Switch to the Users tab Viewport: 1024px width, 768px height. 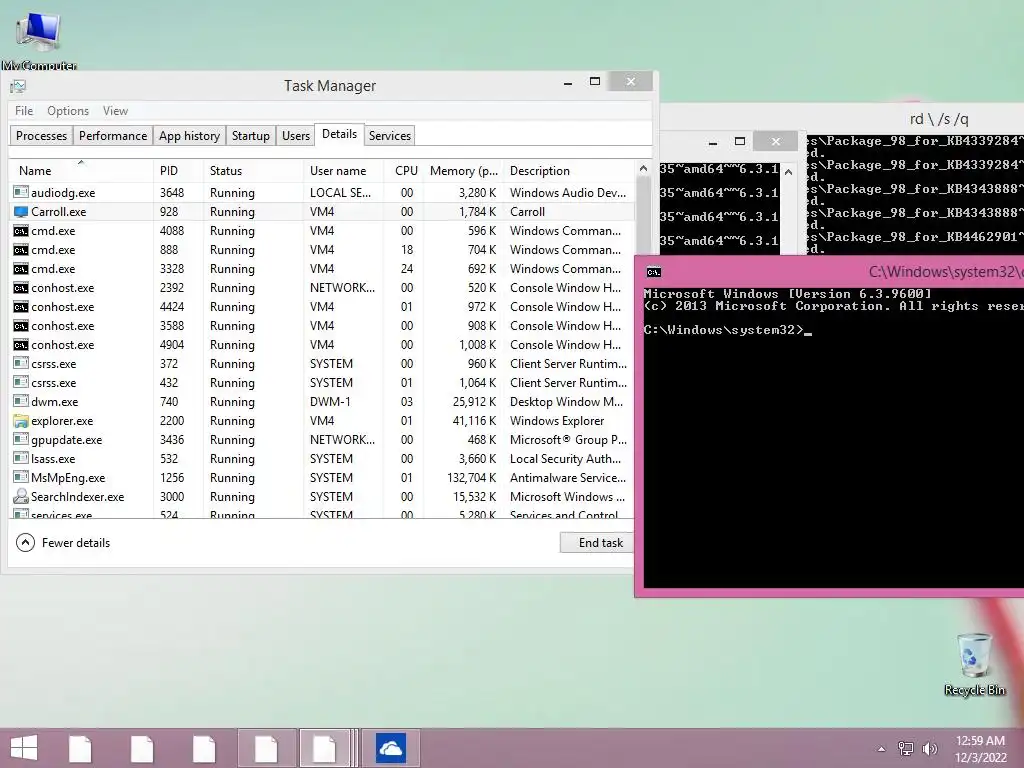pyautogui.click(x=296, y=136)
